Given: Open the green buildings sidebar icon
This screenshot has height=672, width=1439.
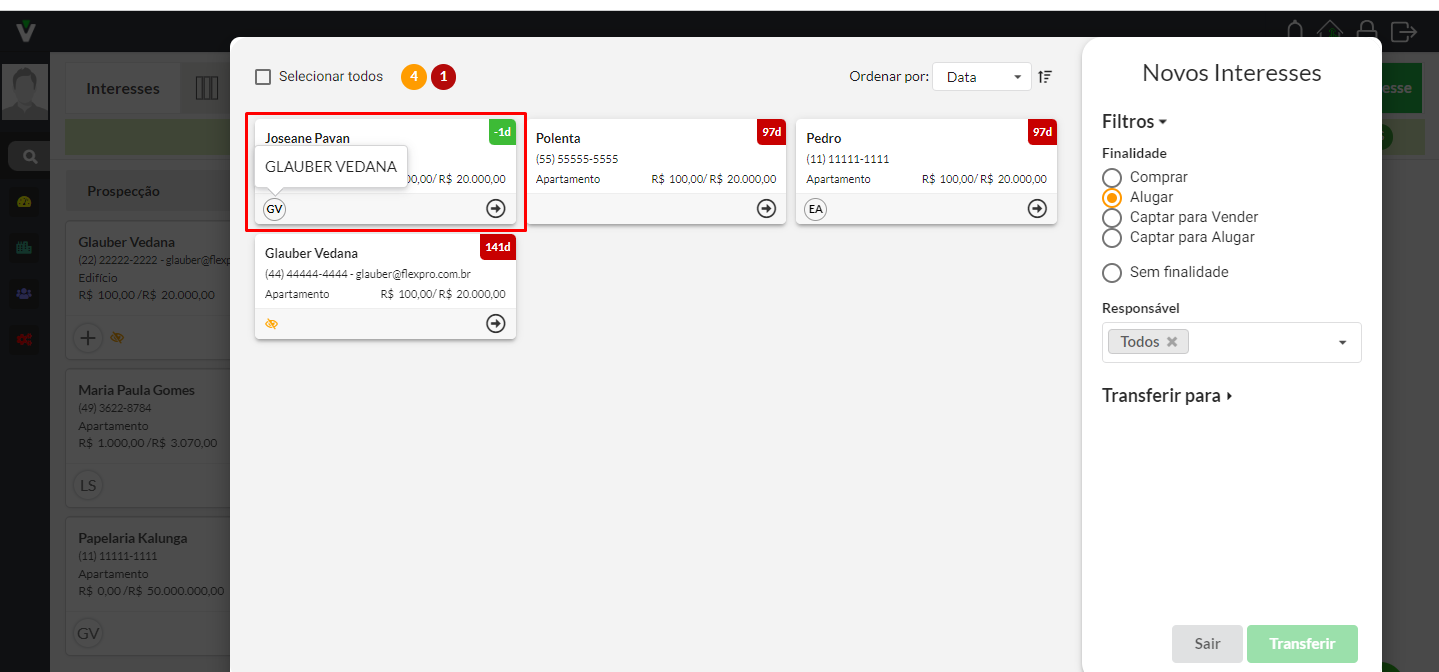Looking at the screenshot, I should (x=25, y=247).
